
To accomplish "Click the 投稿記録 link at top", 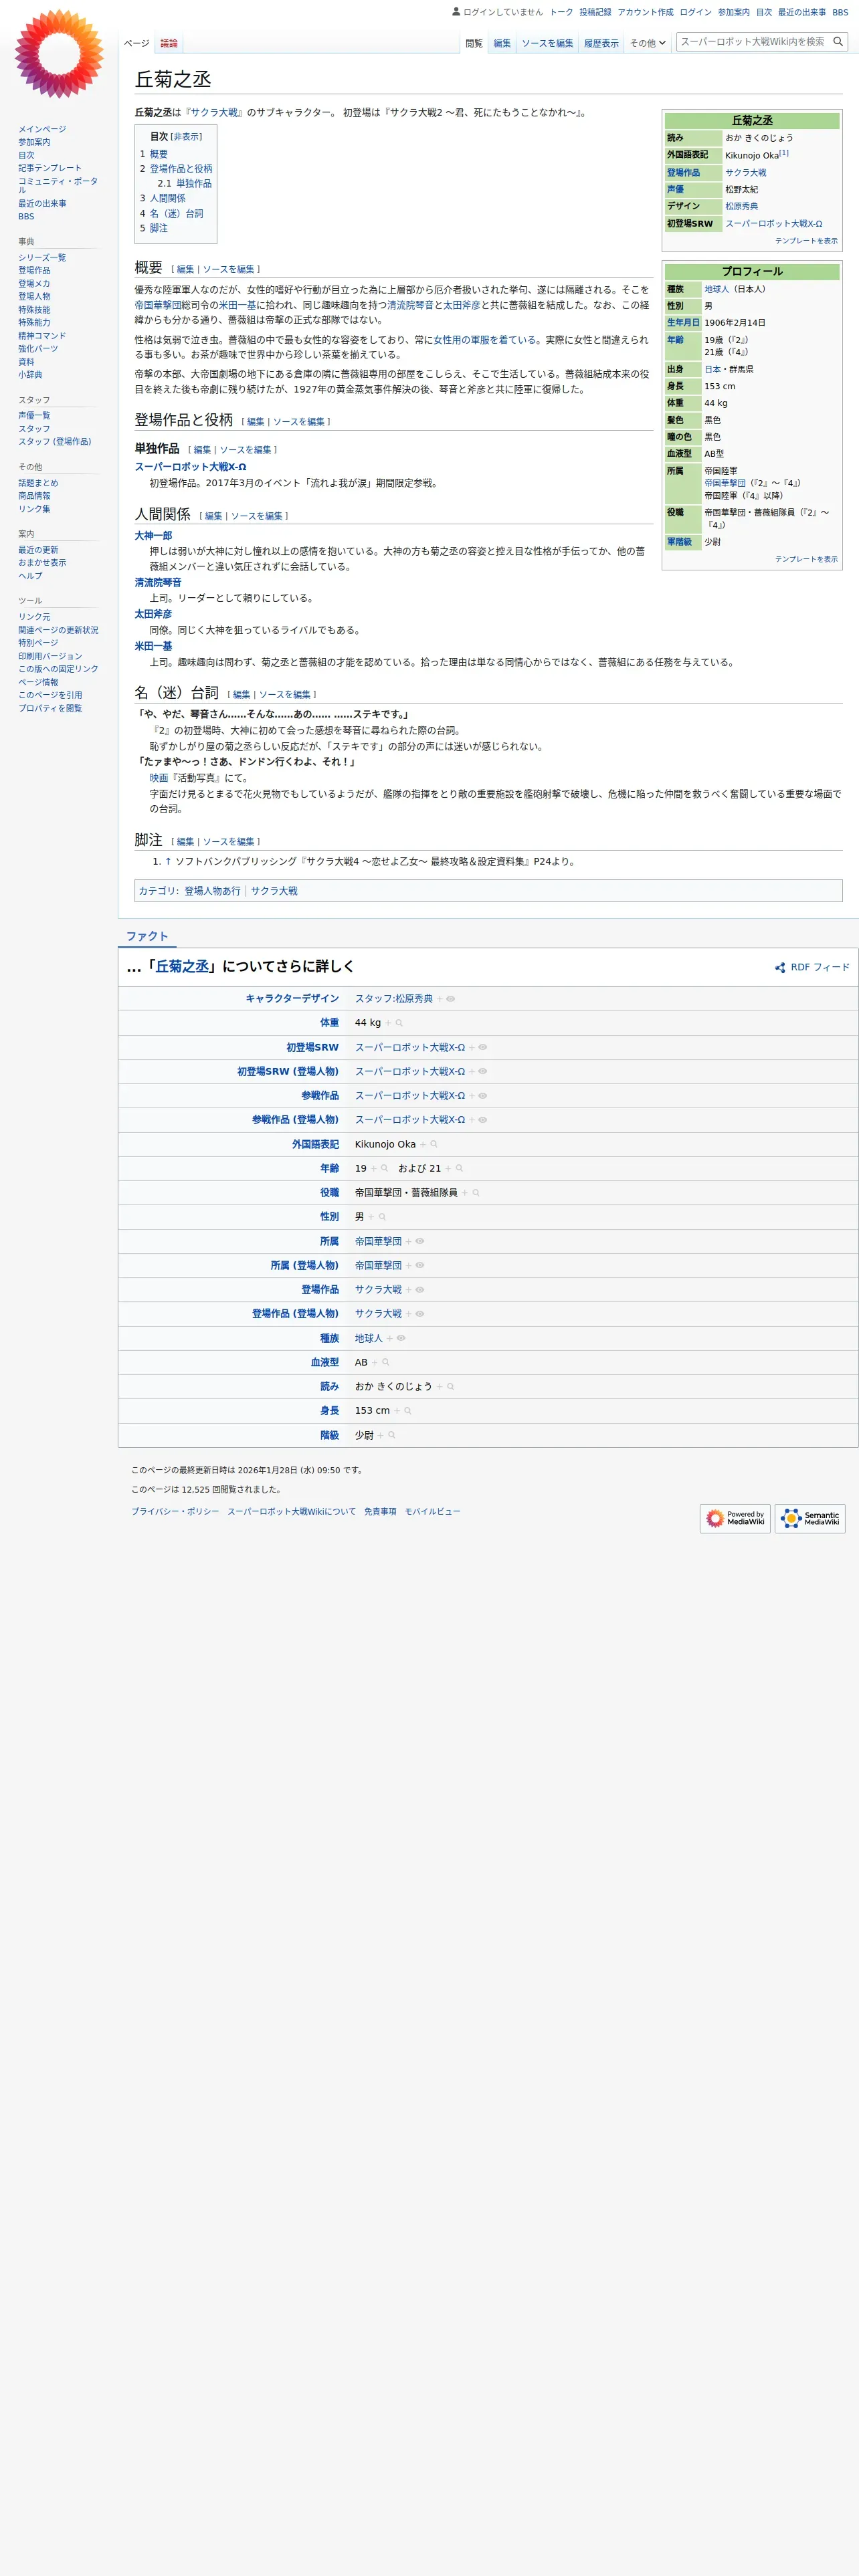I will pos(595,12).
